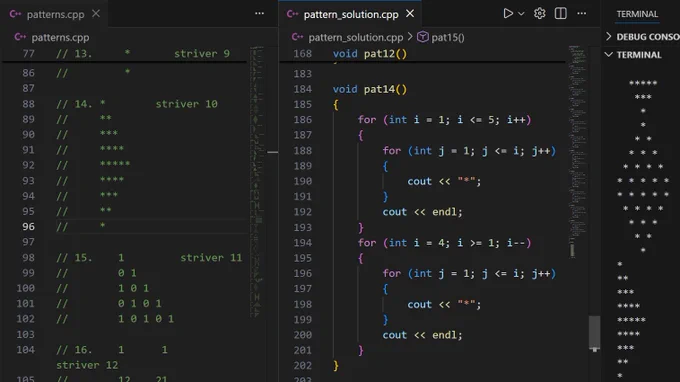680x382 pixels.
Task: Place cursor on void pat14() declaration
Action: coord(370,89)
